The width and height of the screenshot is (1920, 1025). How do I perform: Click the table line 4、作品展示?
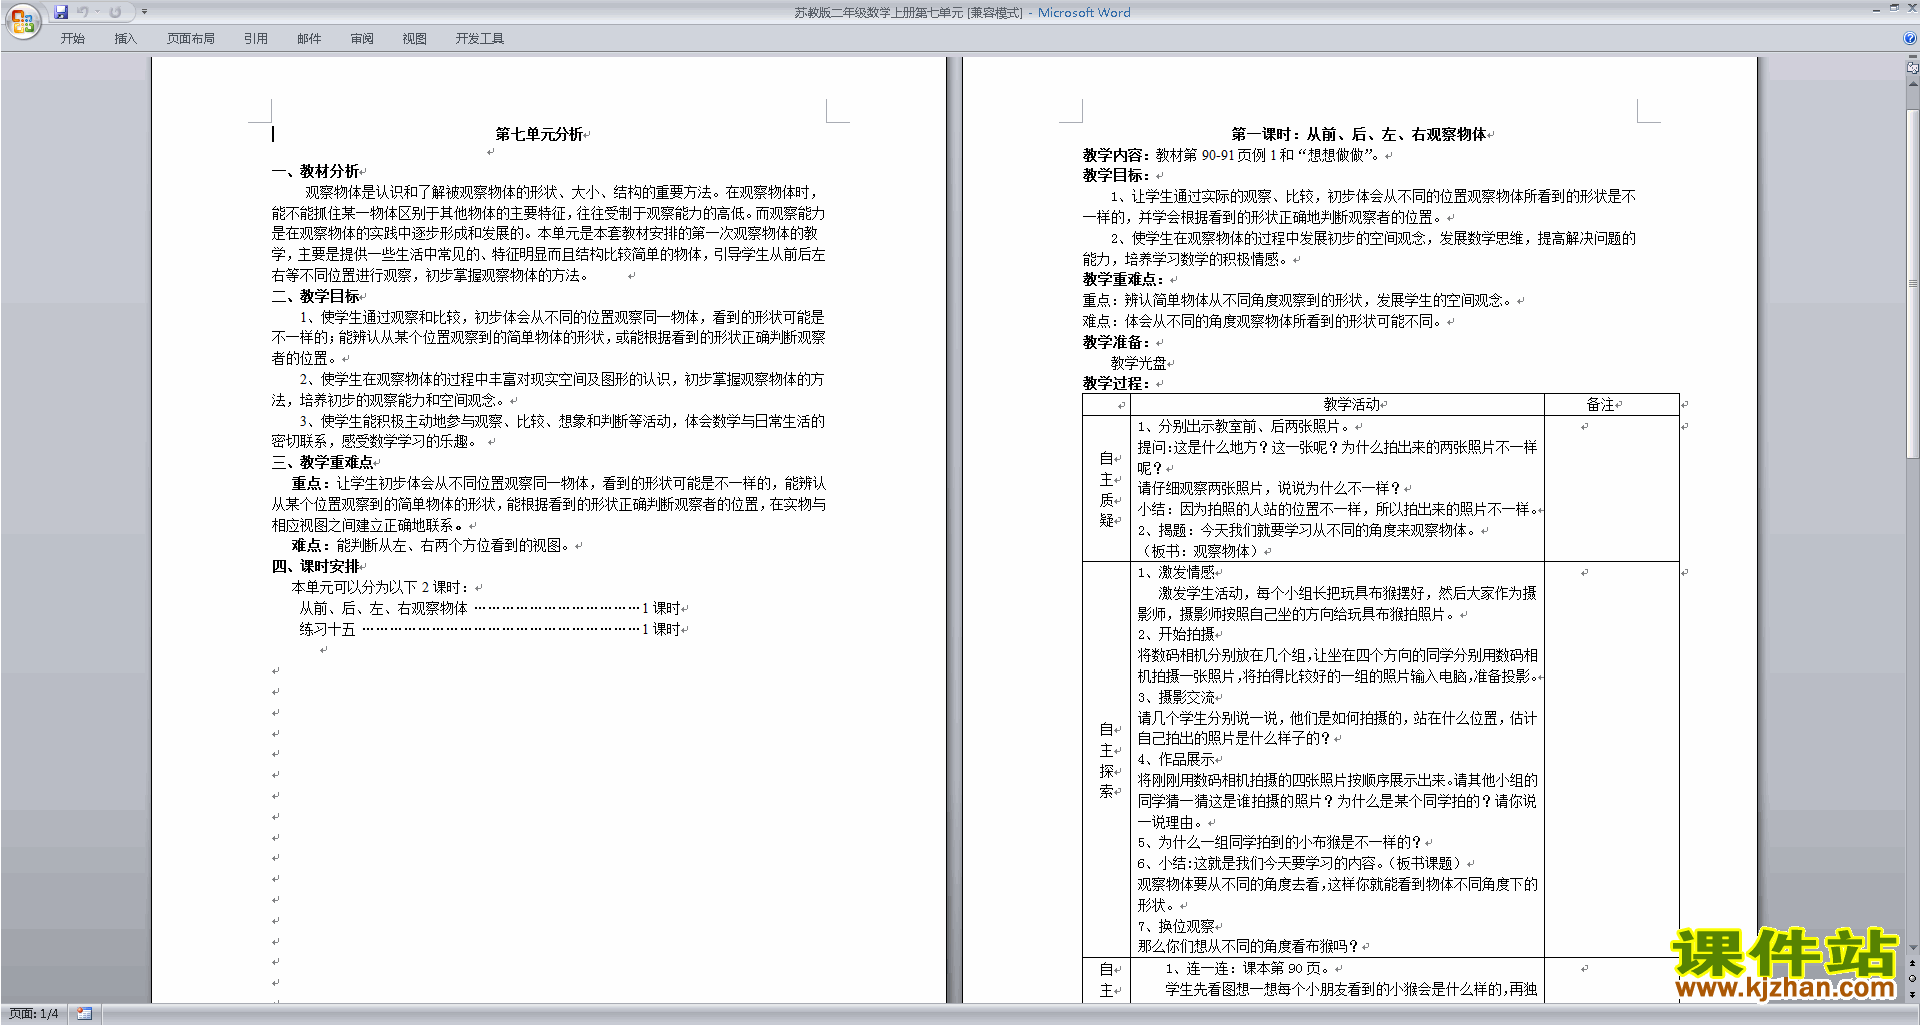coord(1176,759)
